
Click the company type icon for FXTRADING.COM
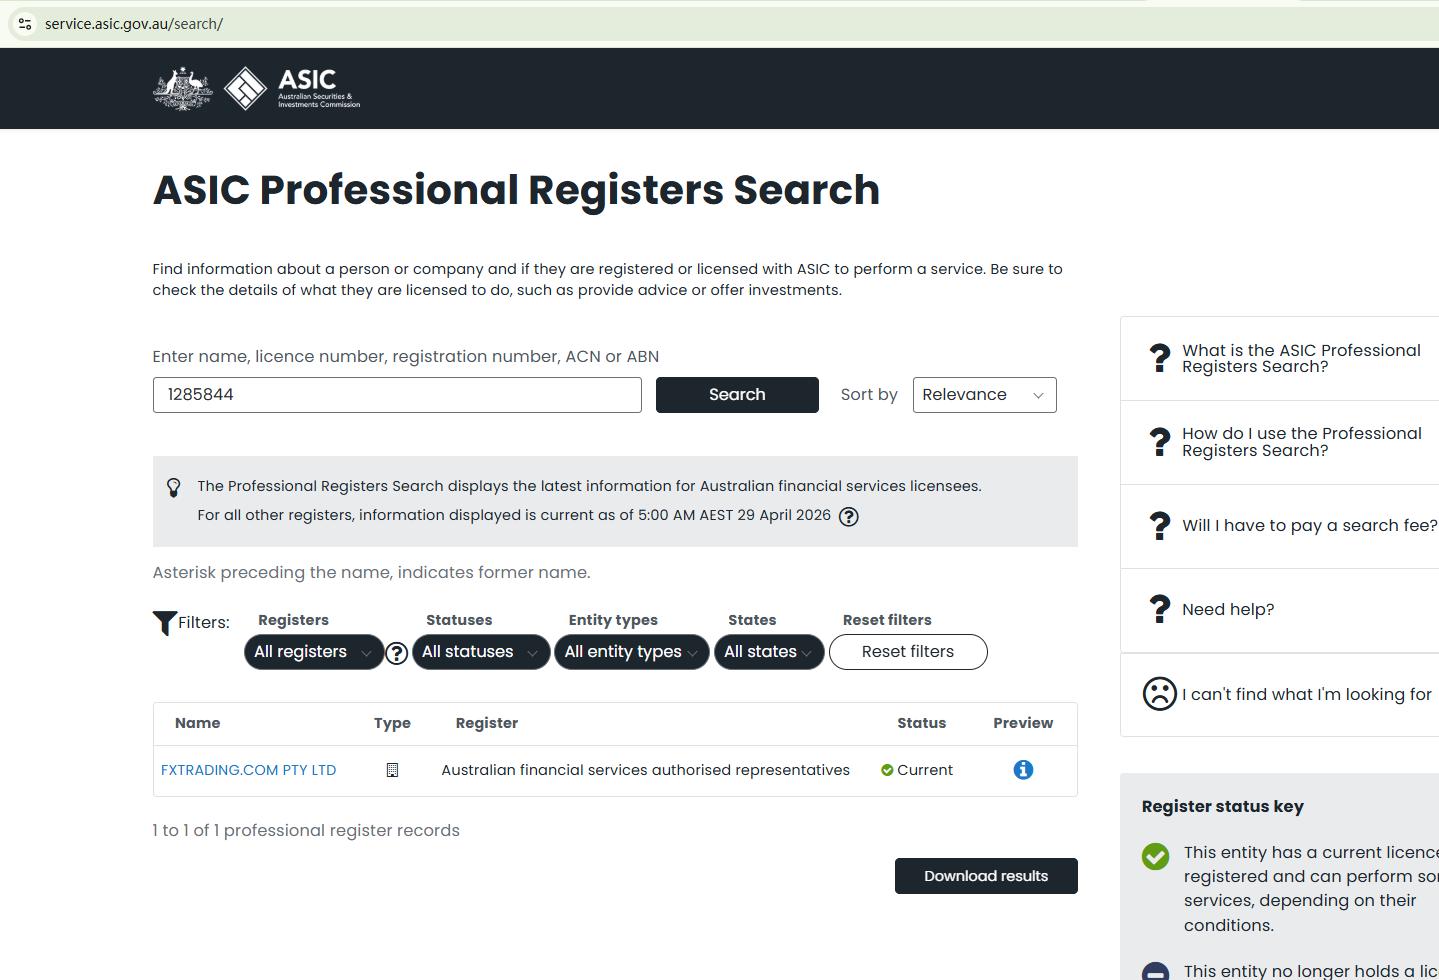click(392, 770)
